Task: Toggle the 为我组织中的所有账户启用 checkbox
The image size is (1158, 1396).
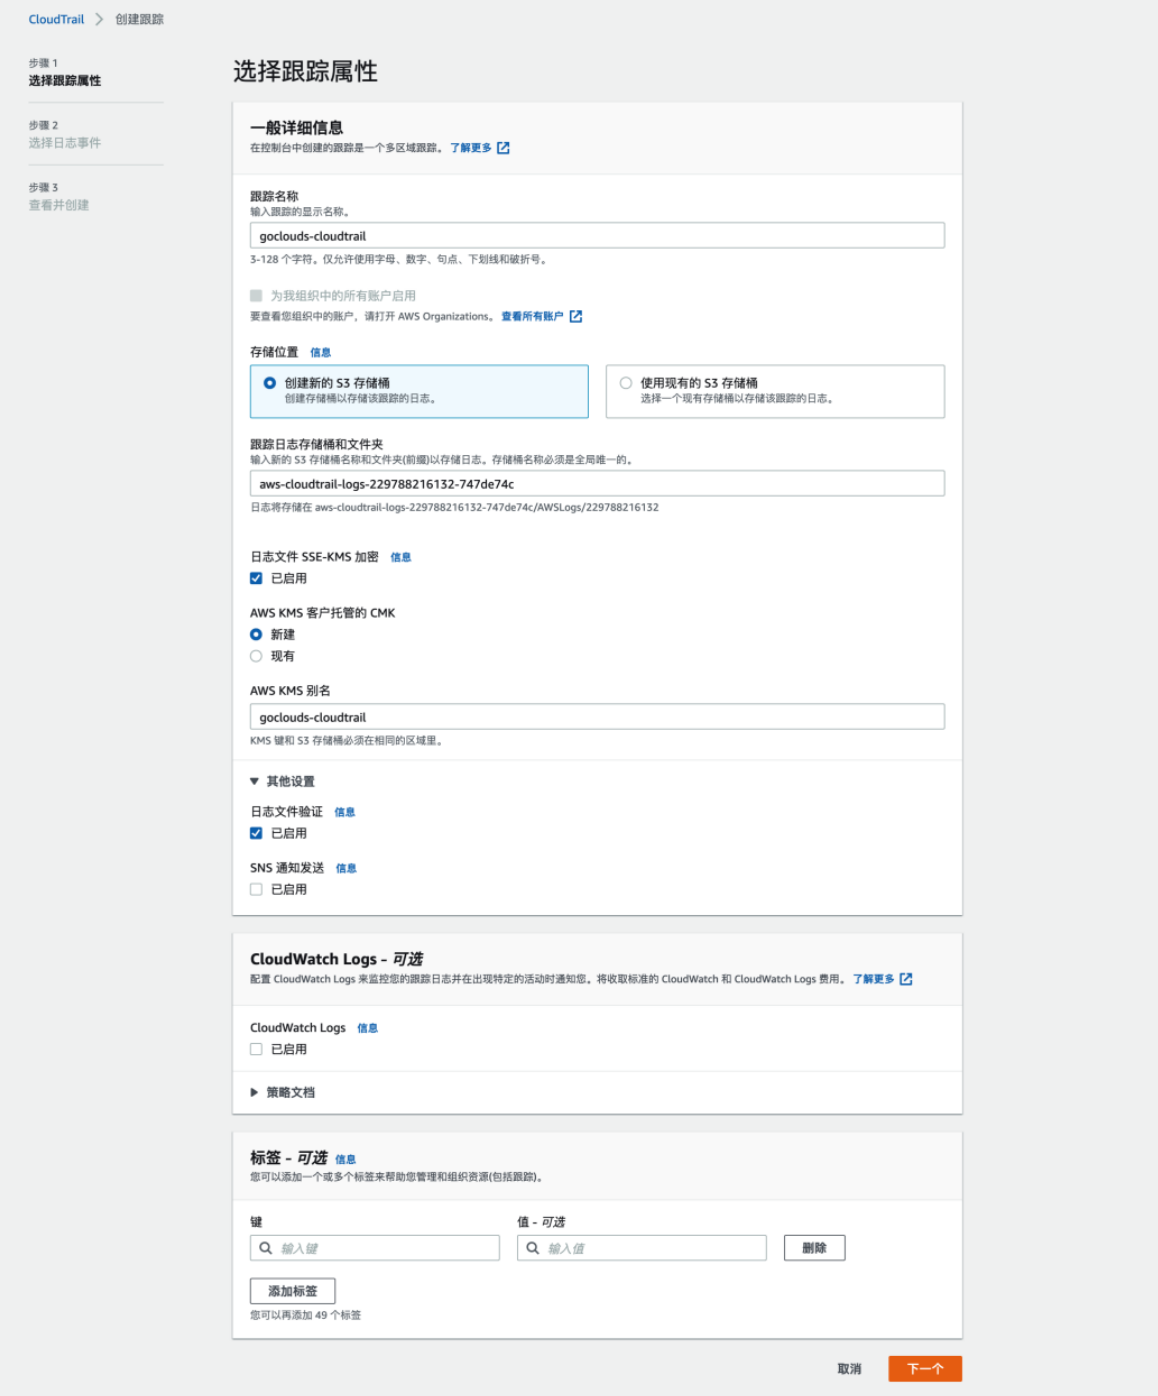Action: click(256, 296)
